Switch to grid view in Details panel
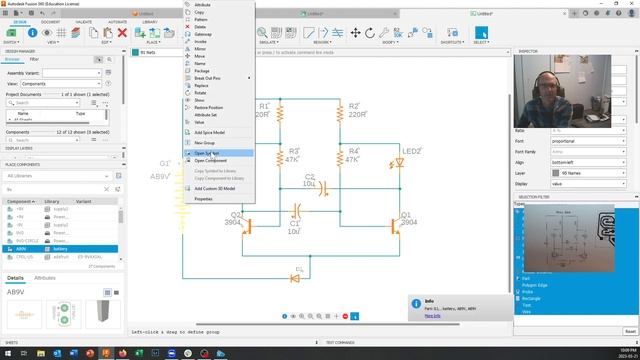 coord(107,292)
